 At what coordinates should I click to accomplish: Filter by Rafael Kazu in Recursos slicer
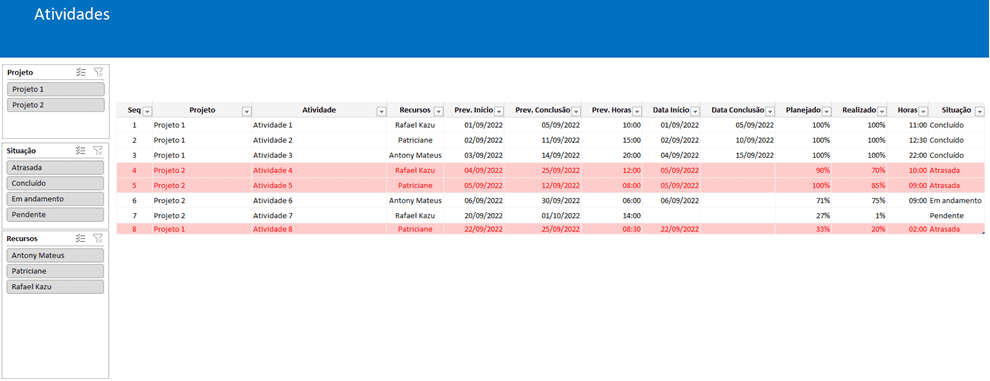pos(56,286)
